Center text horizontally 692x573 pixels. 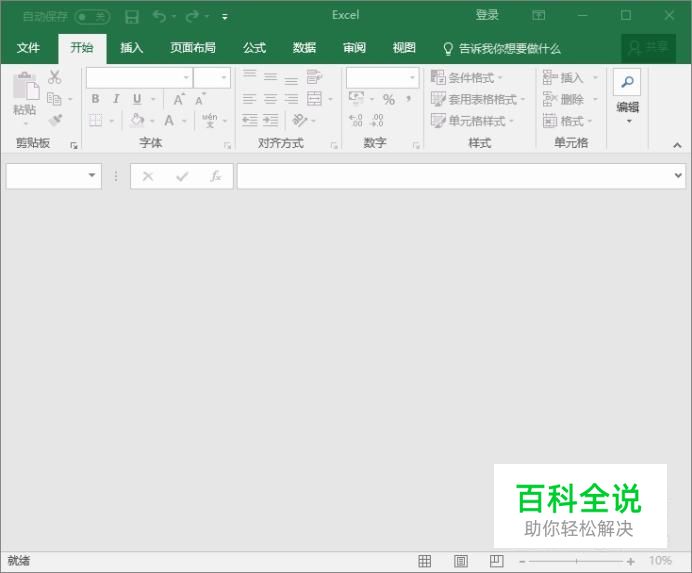point(270,99)
